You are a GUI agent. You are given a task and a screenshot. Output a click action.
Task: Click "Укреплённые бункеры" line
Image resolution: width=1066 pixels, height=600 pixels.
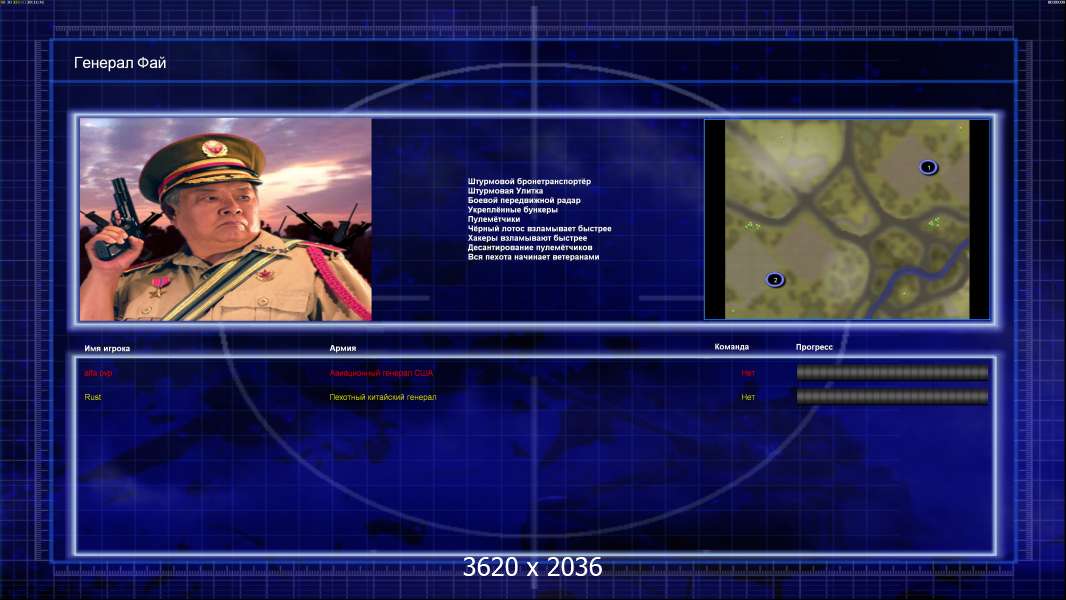click(513, 210)
